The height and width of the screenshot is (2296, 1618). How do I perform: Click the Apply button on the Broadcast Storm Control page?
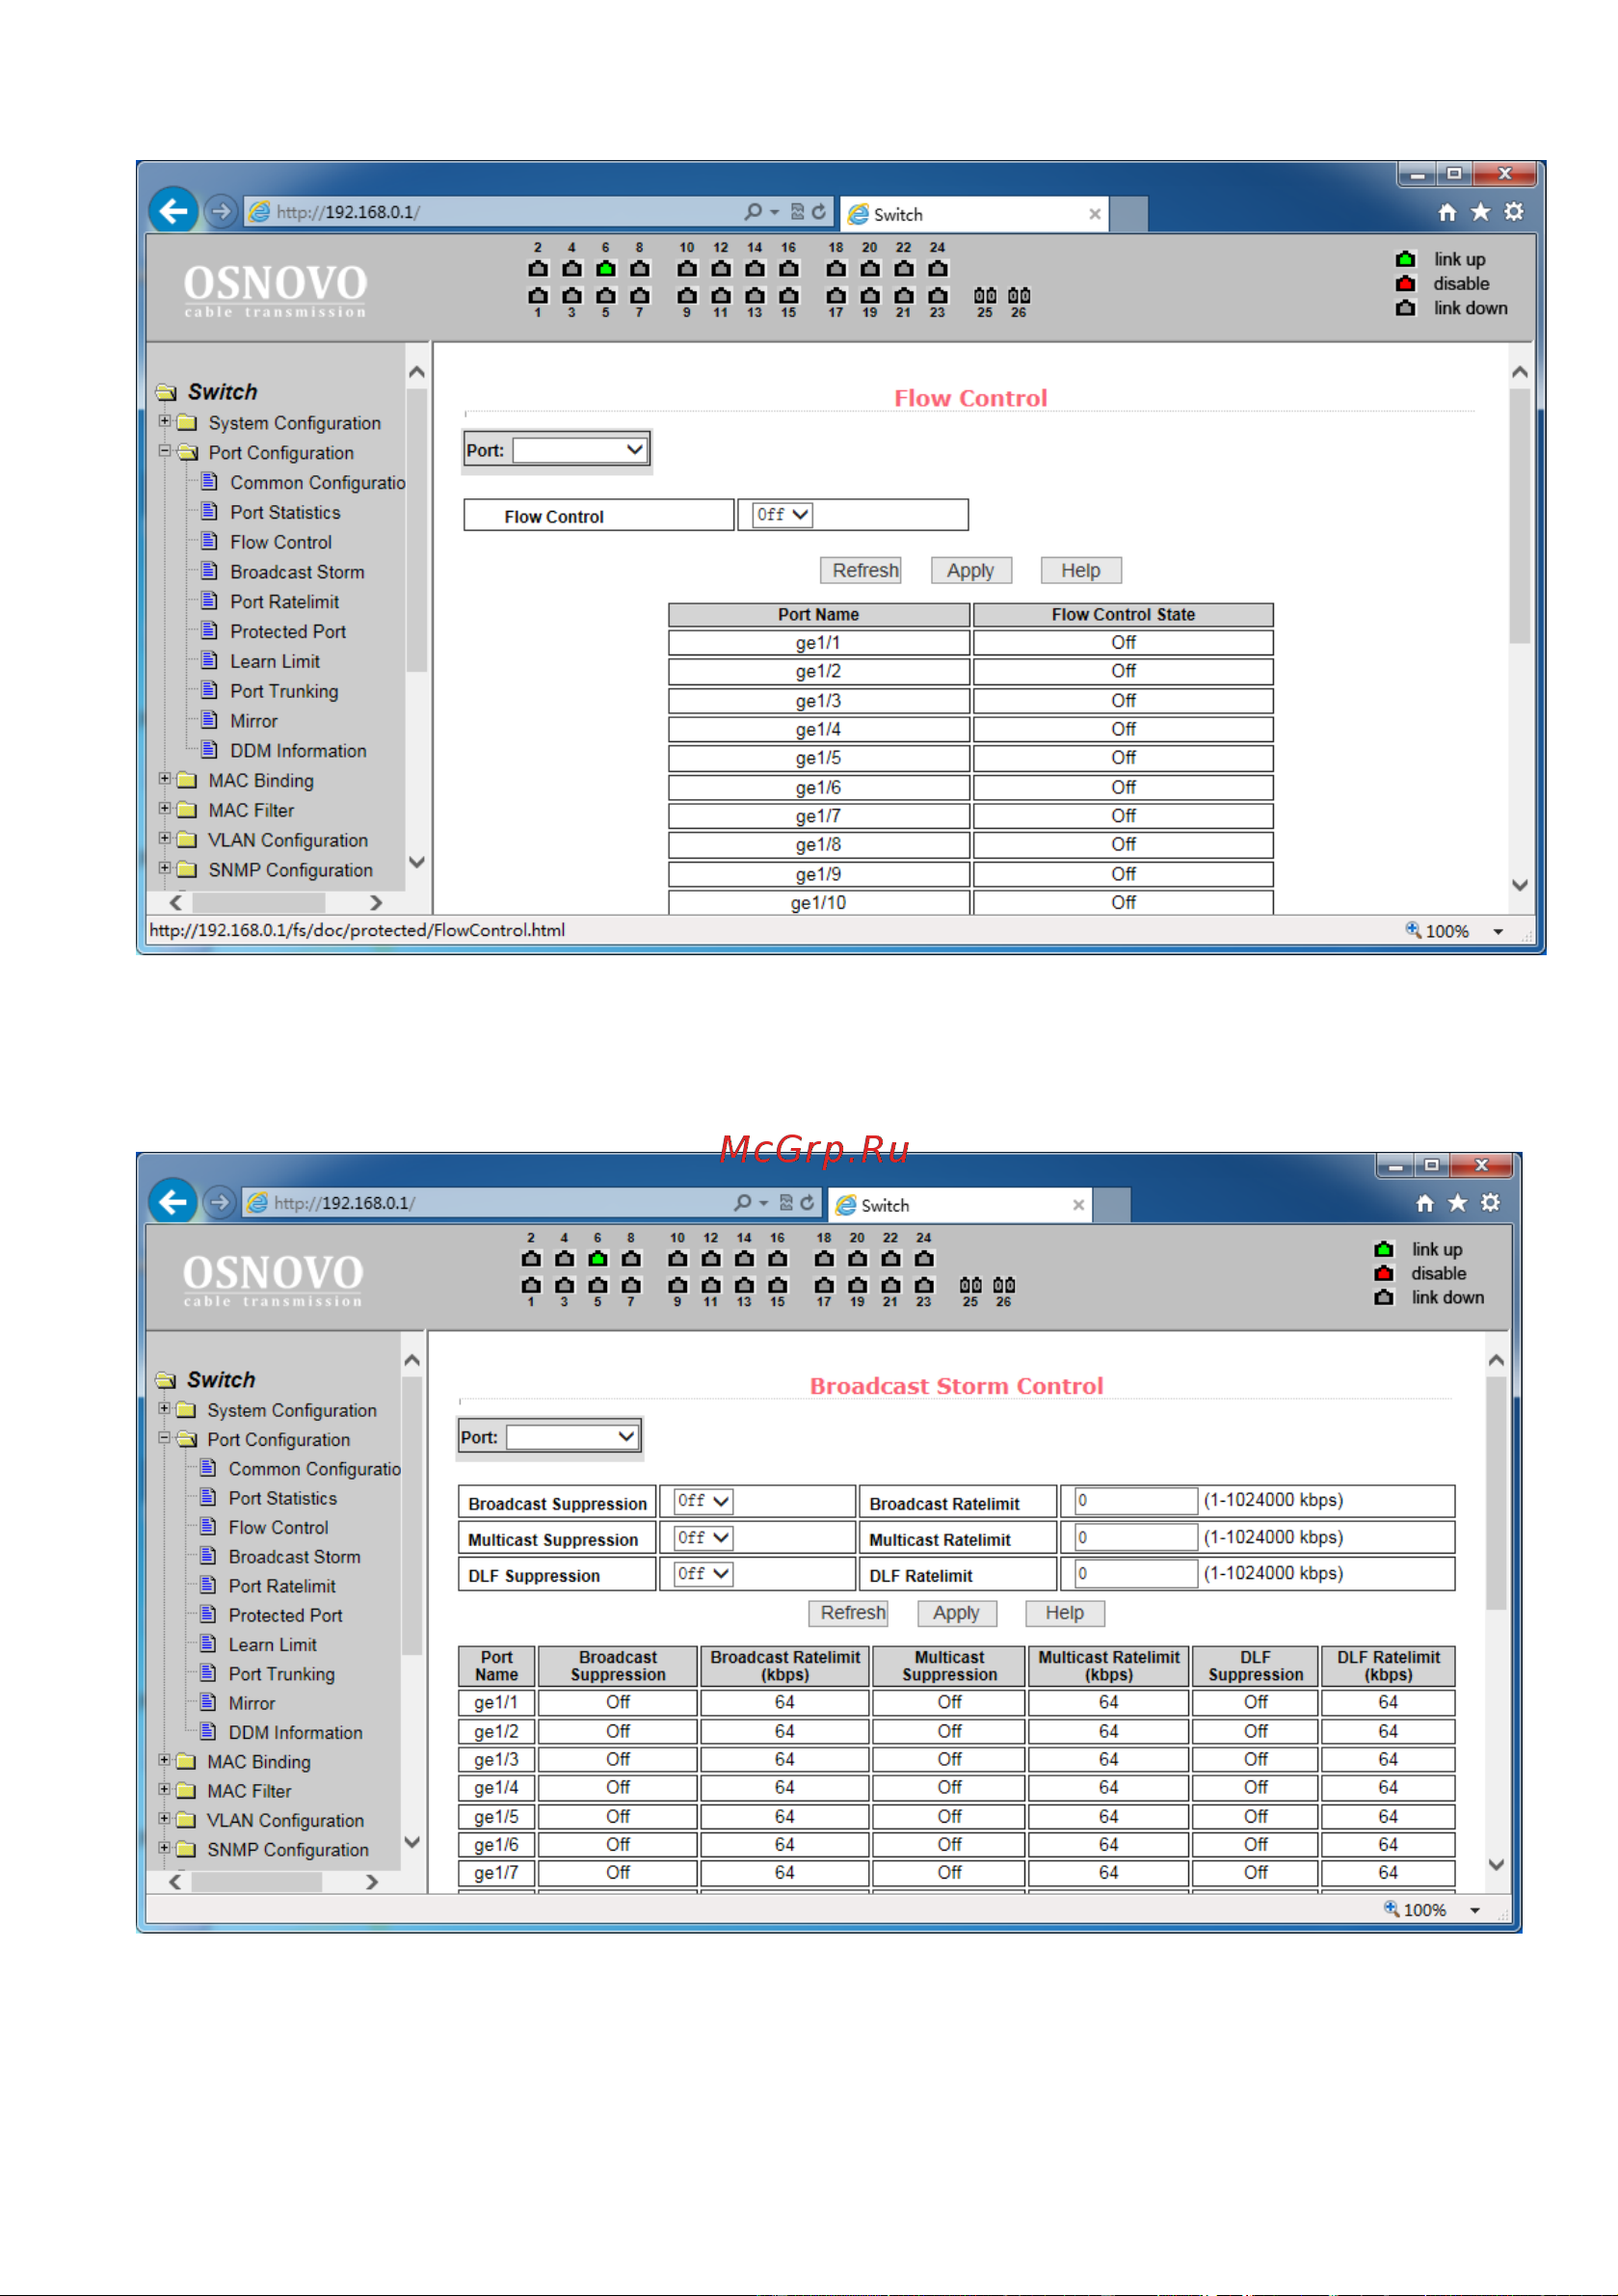click(956, 1613)
